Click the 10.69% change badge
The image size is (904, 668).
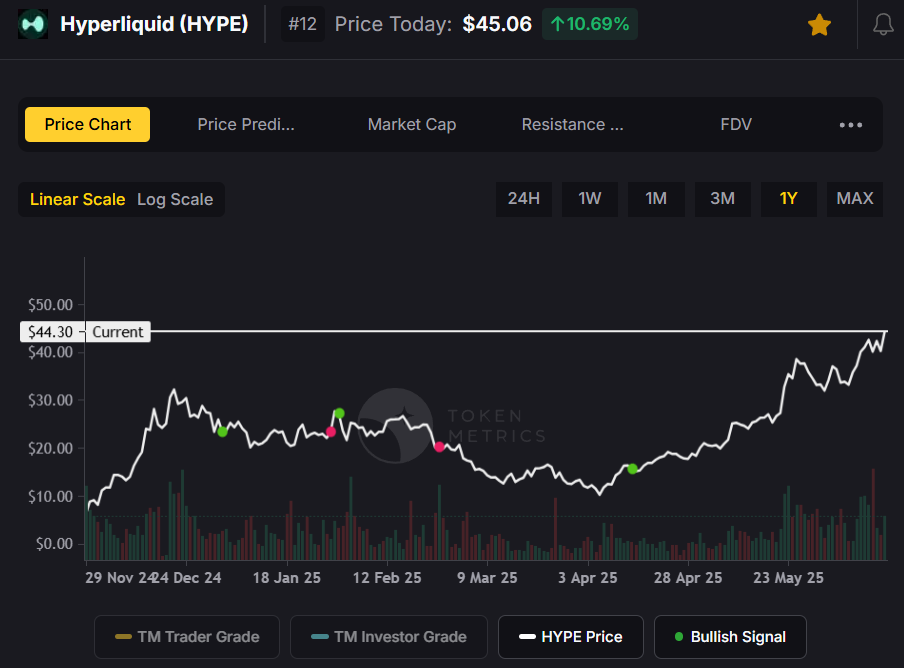click(x=590, y=24)
